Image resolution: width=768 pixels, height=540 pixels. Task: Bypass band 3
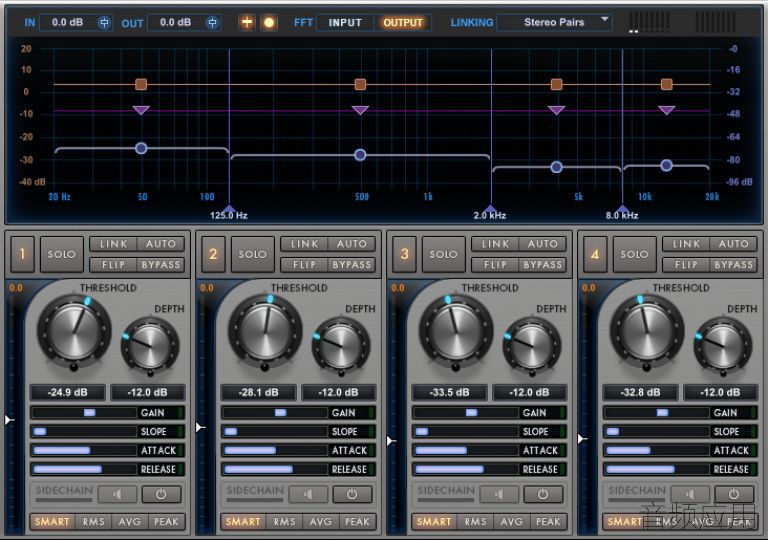click(543, 265)
